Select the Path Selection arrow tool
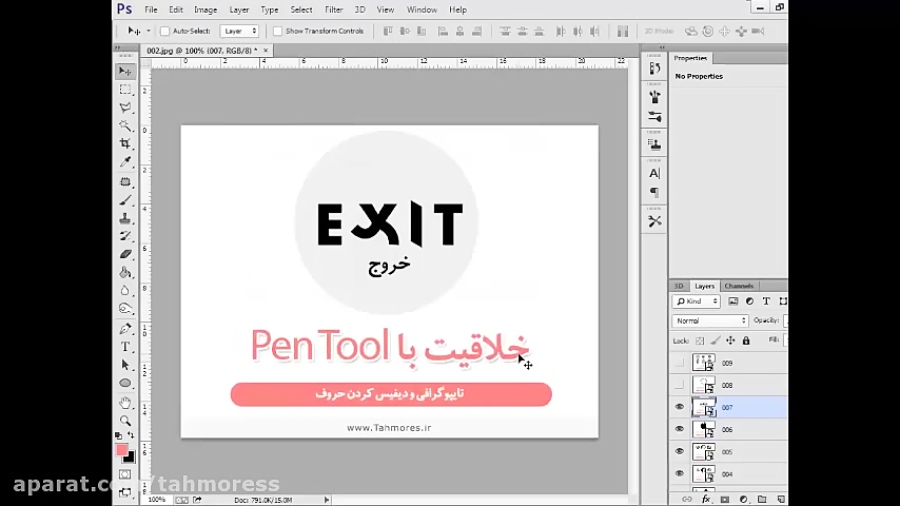Viewport: 900px width, 506px height. 125,365
